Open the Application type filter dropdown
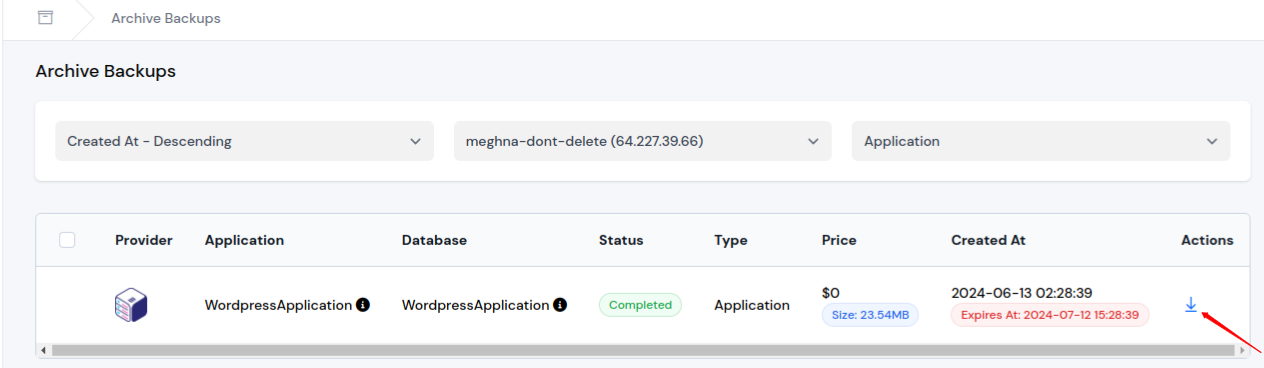The height and width of the screenshot is (368, 1264). [x=1041, y=141]
